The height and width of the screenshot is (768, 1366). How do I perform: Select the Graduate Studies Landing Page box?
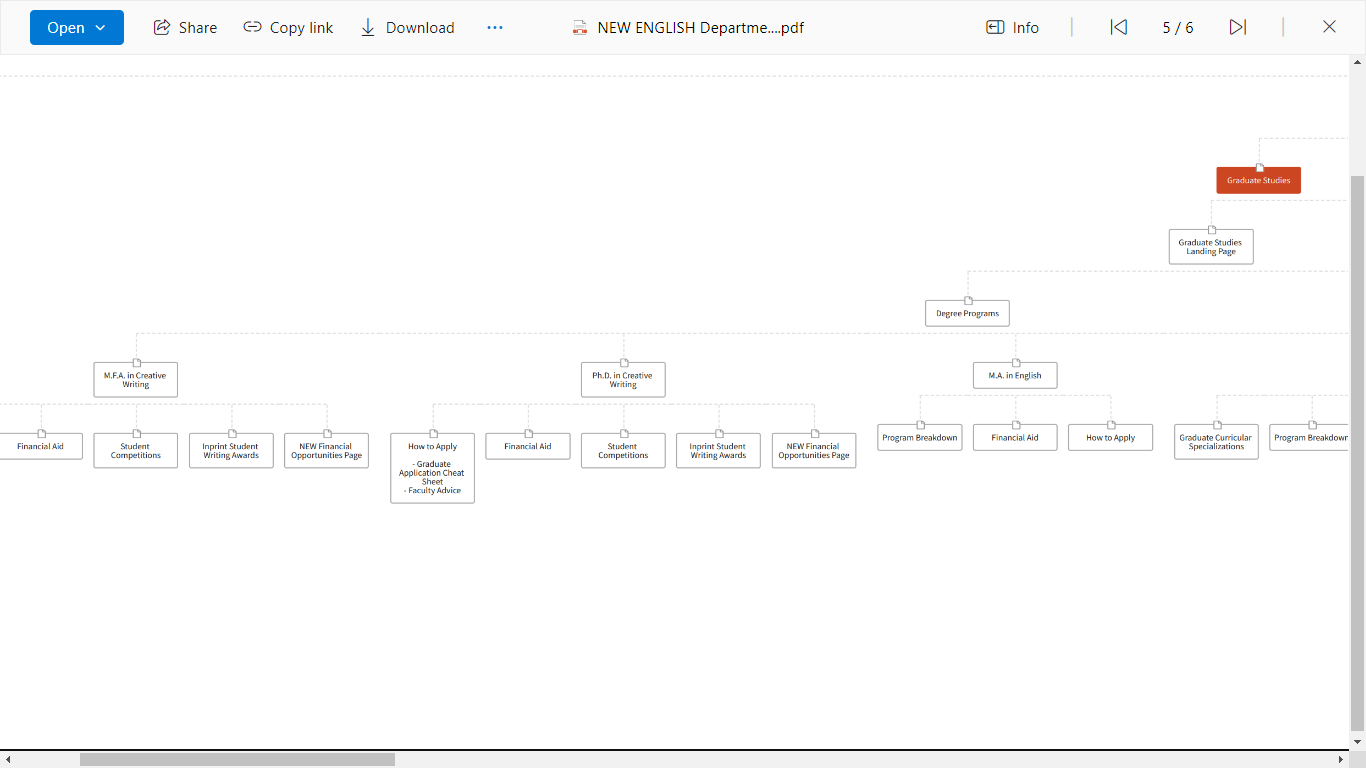(x=1210, y=247)
